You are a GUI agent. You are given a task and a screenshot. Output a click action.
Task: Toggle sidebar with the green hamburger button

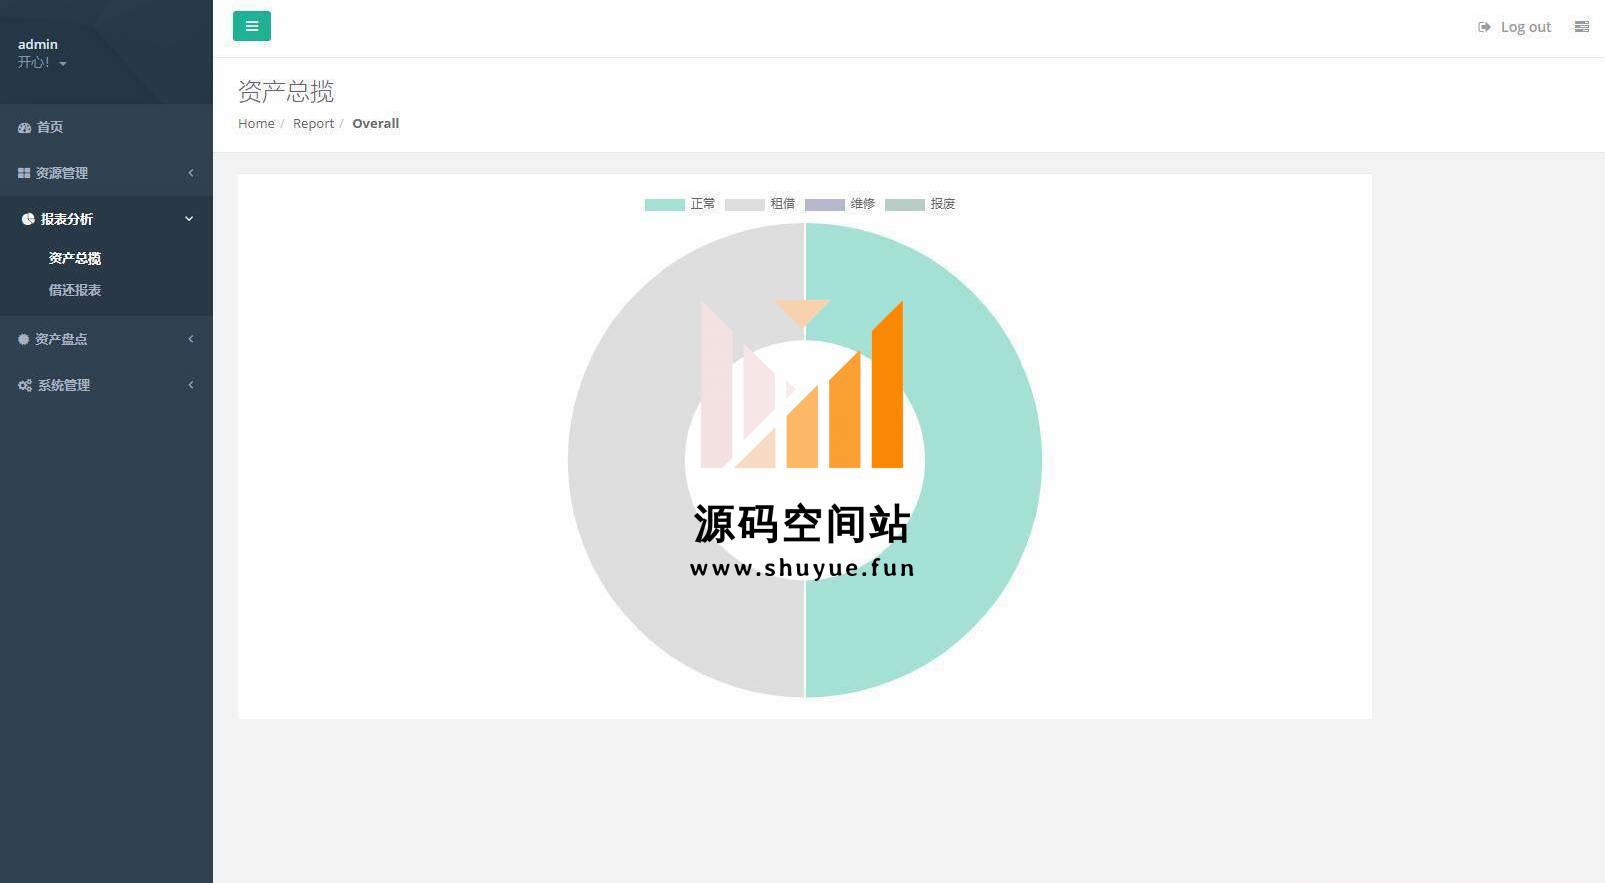tap(252, 26)
